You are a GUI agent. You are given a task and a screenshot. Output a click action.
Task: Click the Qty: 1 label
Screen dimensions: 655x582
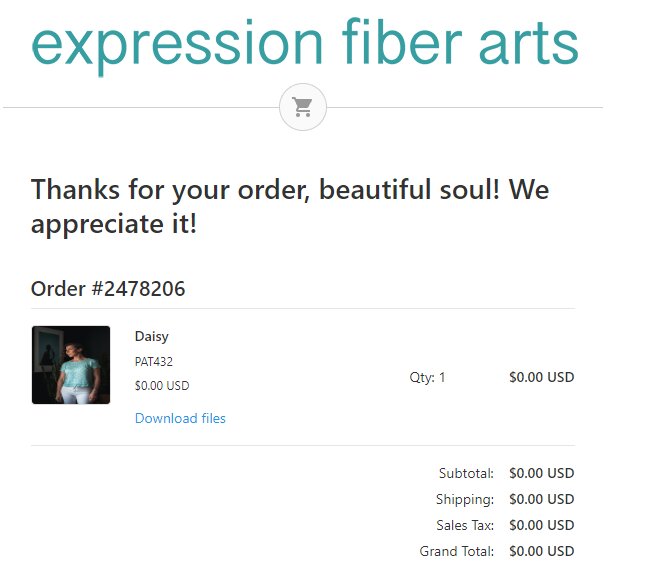click(x=427, y=377)
